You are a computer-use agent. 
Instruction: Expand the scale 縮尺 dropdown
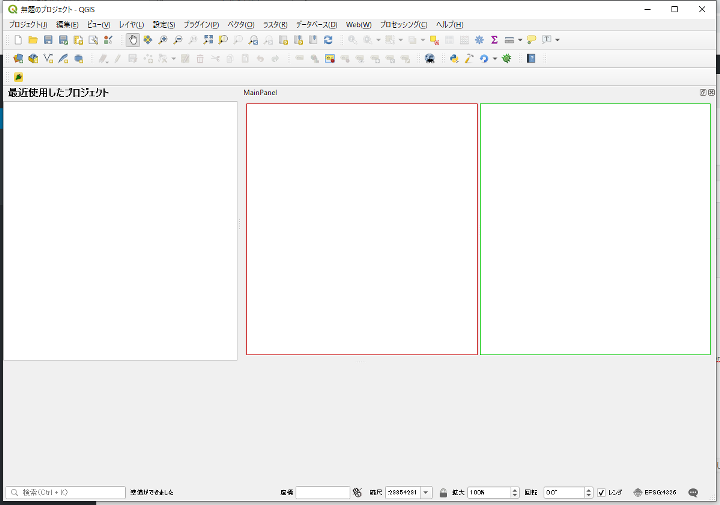426,493
